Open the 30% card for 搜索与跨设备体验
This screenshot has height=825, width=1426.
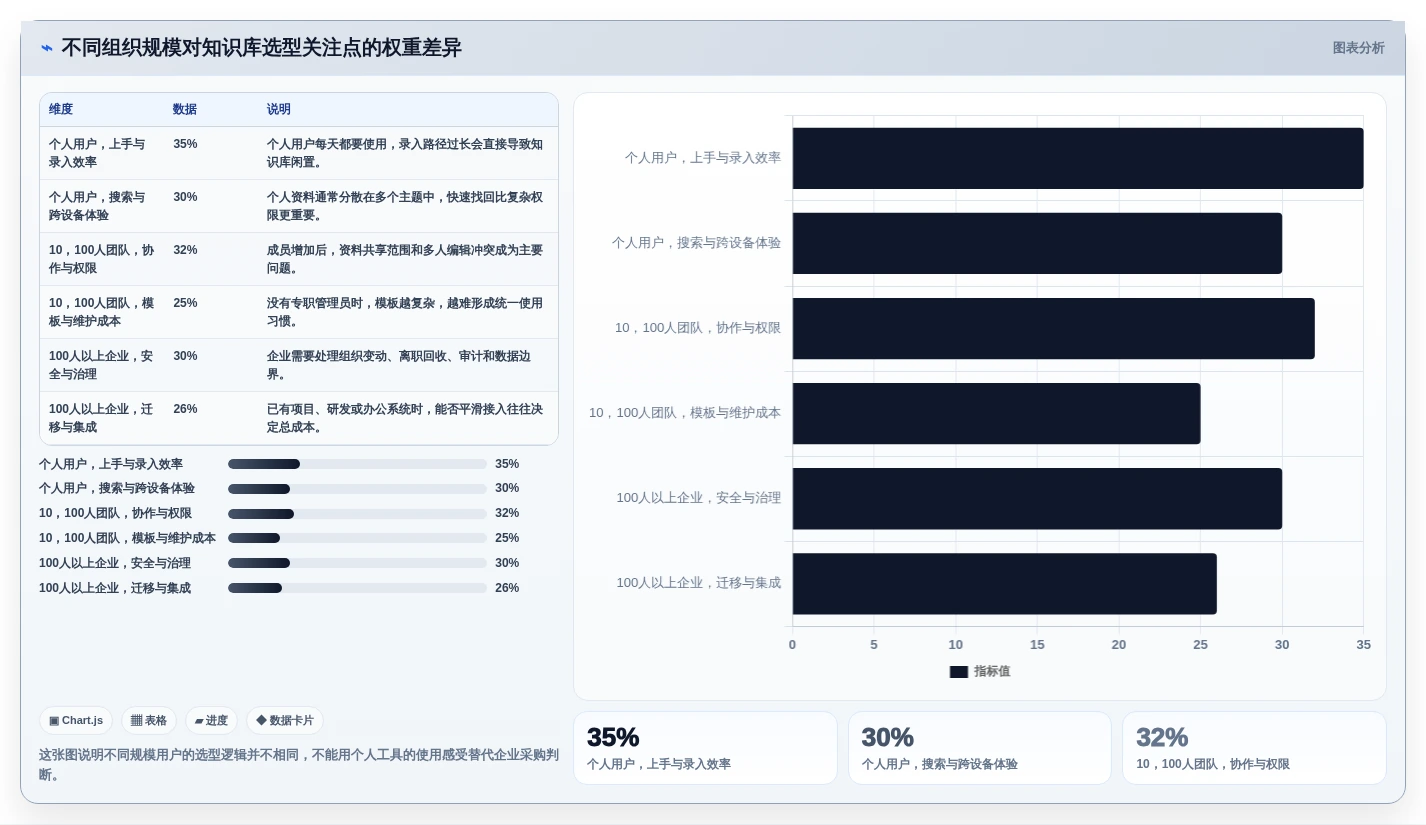coord(980,748)
